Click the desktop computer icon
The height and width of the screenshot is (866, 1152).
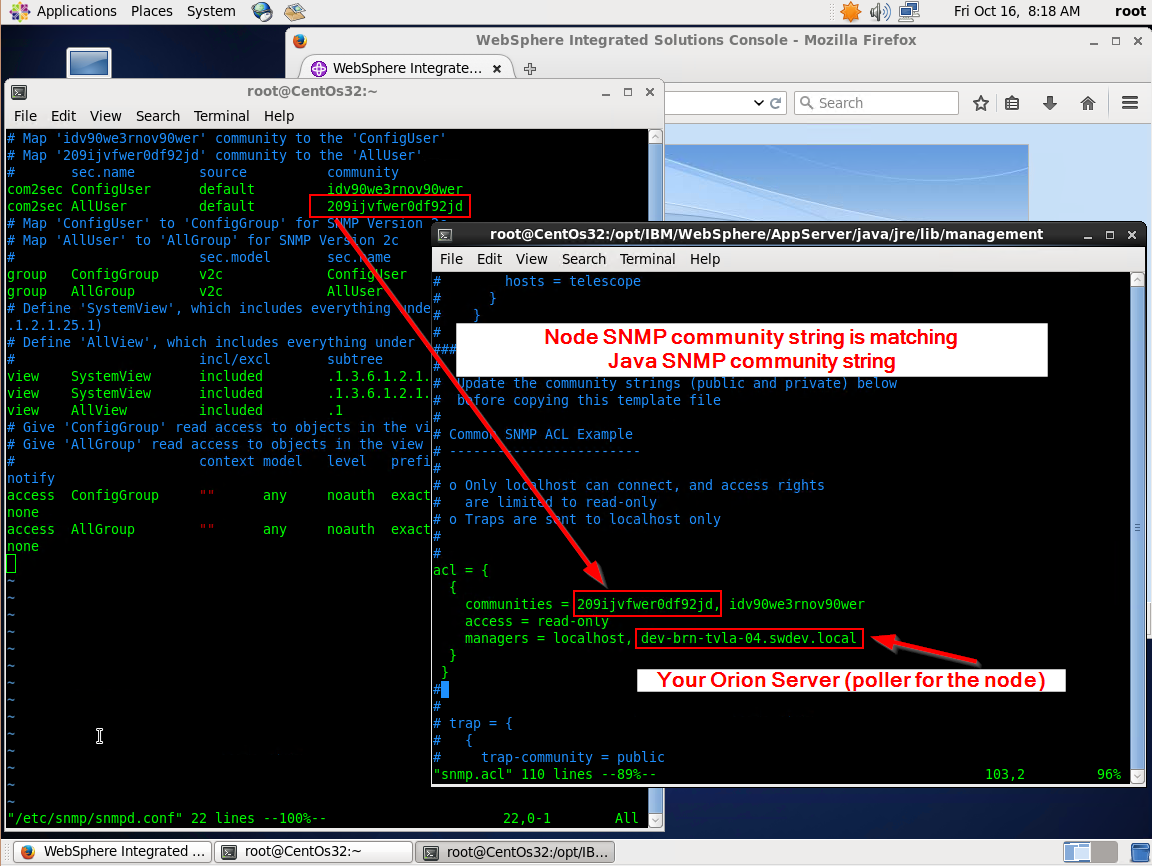click(x=89, y=63)
